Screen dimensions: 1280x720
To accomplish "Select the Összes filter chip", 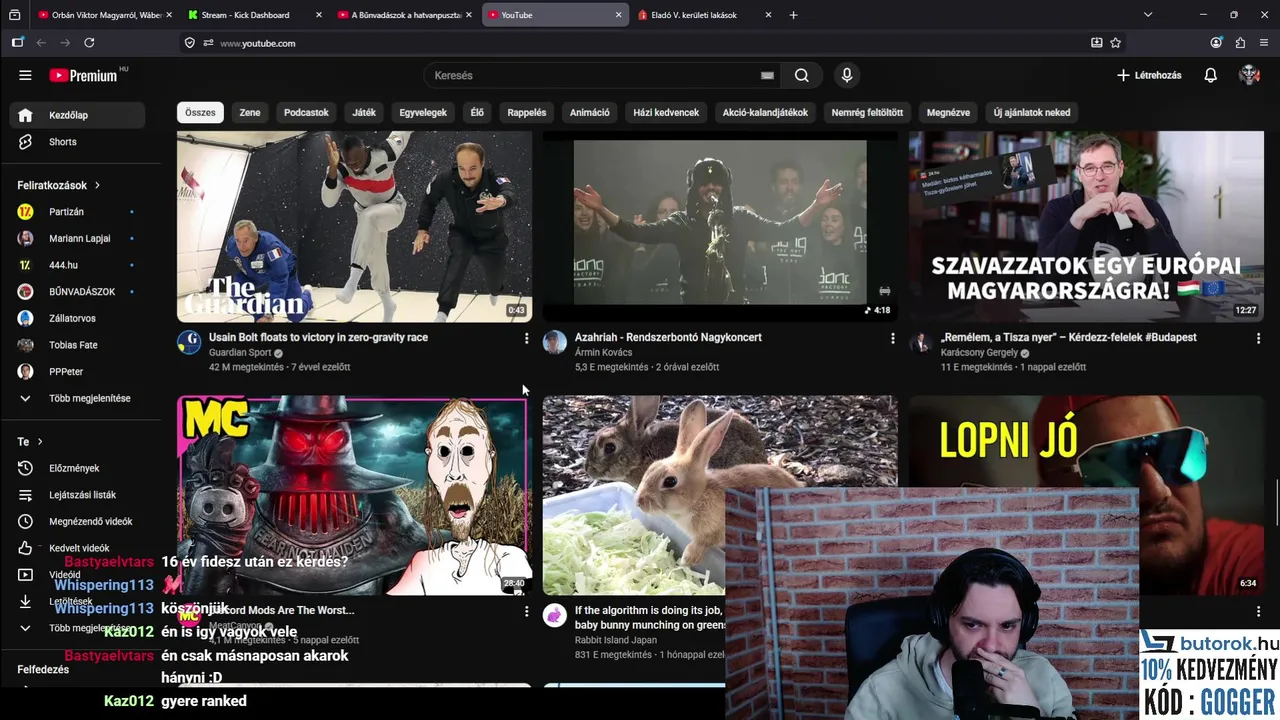I will [200, 112].
